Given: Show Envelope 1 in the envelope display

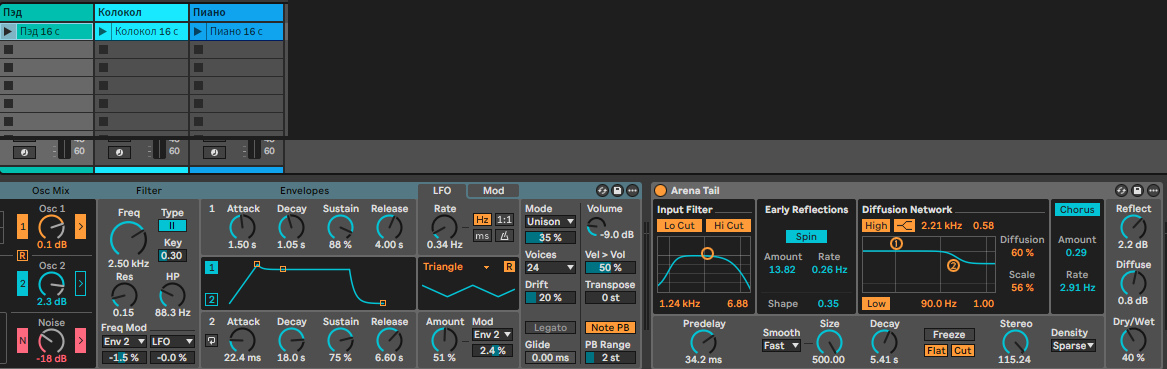Looking at the screenshot, I should [211, 268].
